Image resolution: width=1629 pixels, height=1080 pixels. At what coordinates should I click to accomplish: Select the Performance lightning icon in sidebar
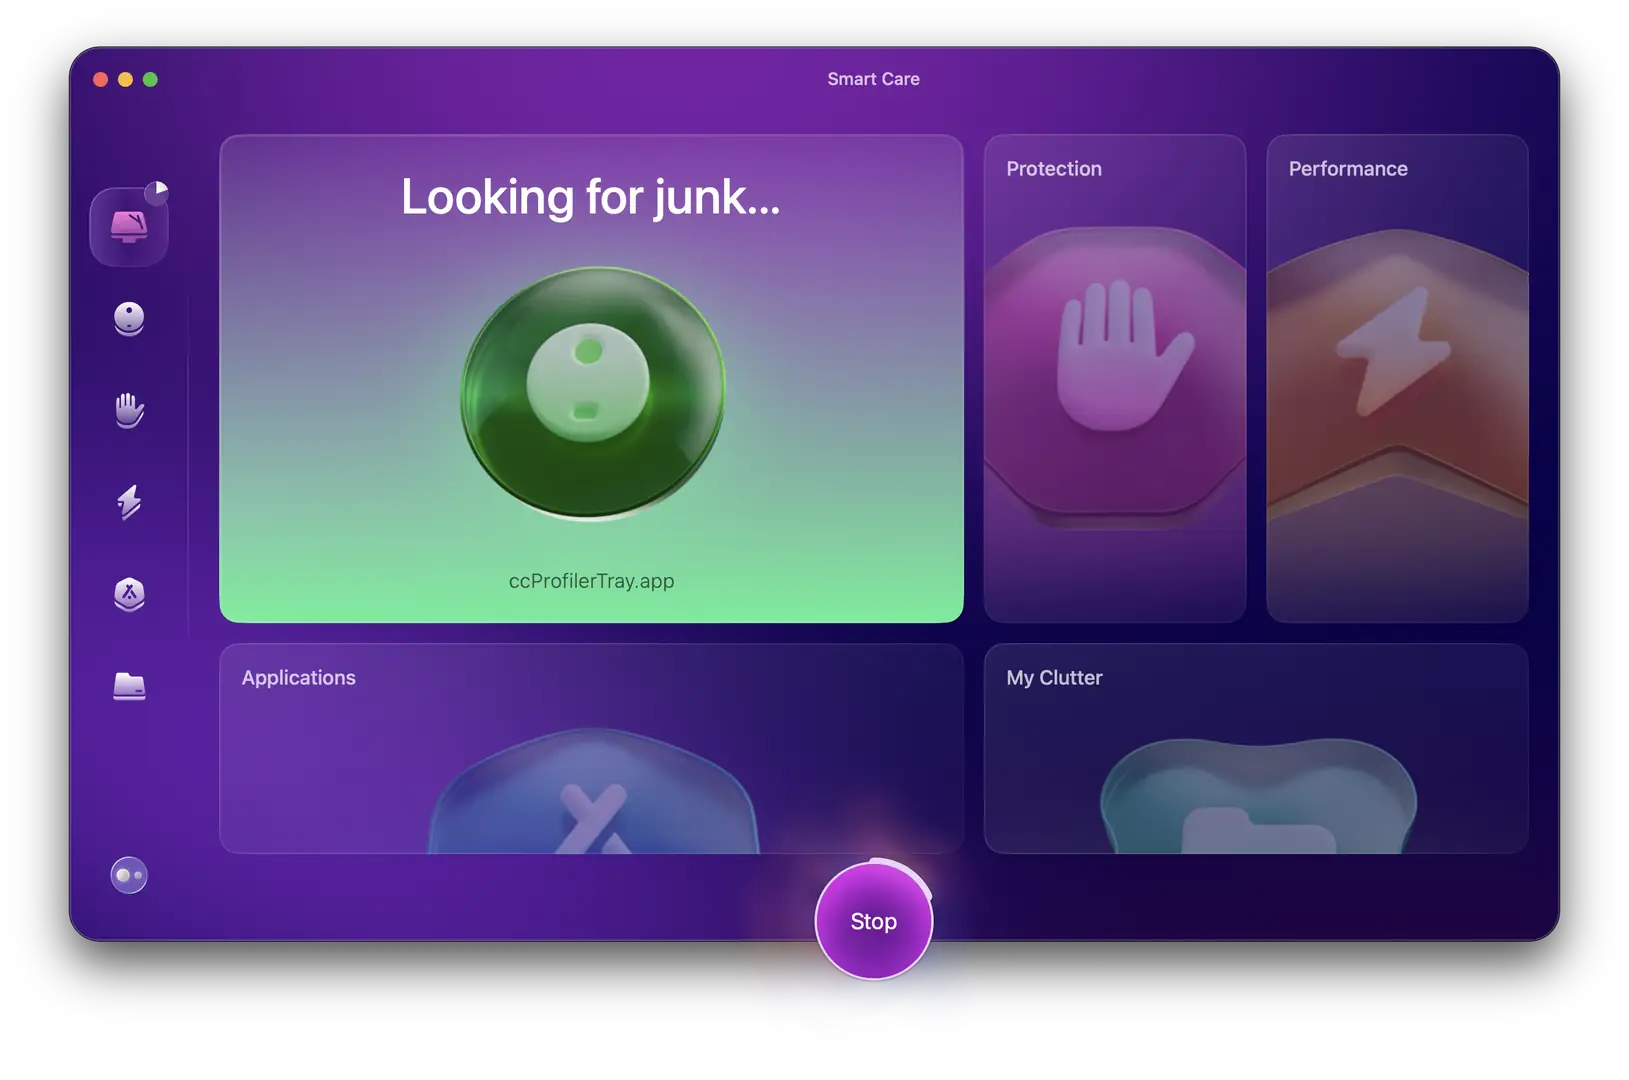coord(129,502)
